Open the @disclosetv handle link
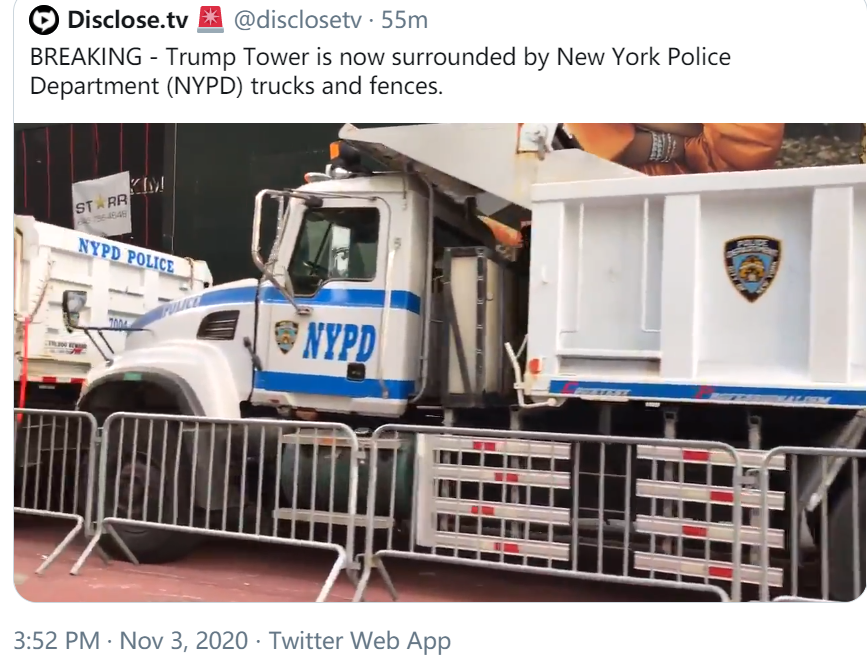The width and height of the screenshot is (867, 660). (297, 20)
